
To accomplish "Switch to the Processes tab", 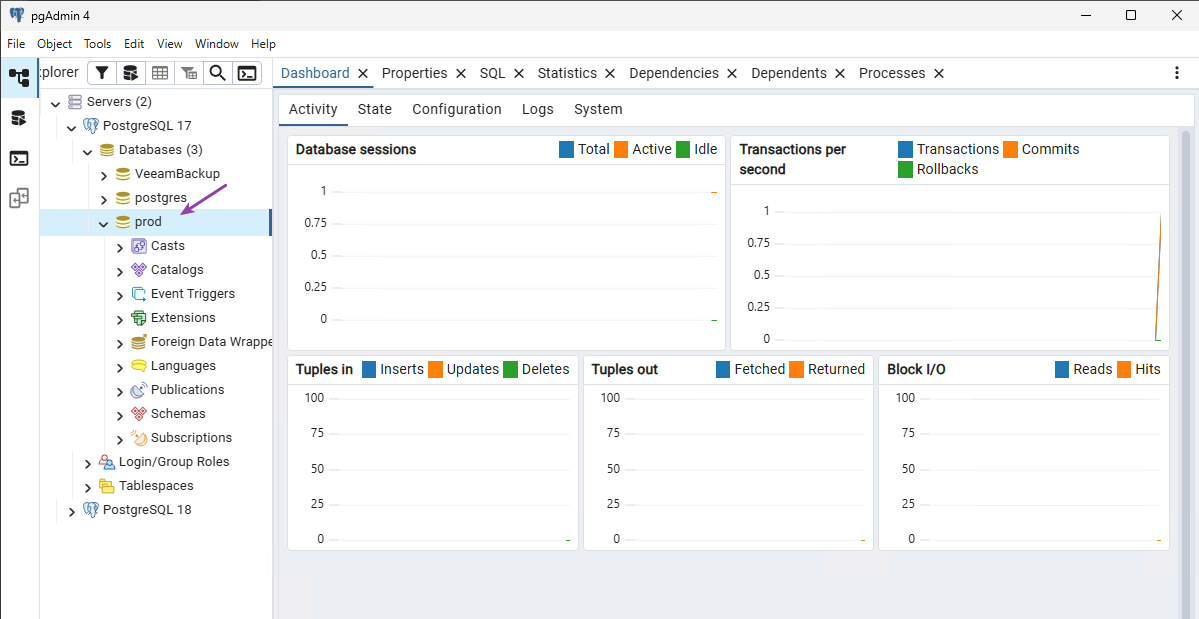I will (892, 73).
